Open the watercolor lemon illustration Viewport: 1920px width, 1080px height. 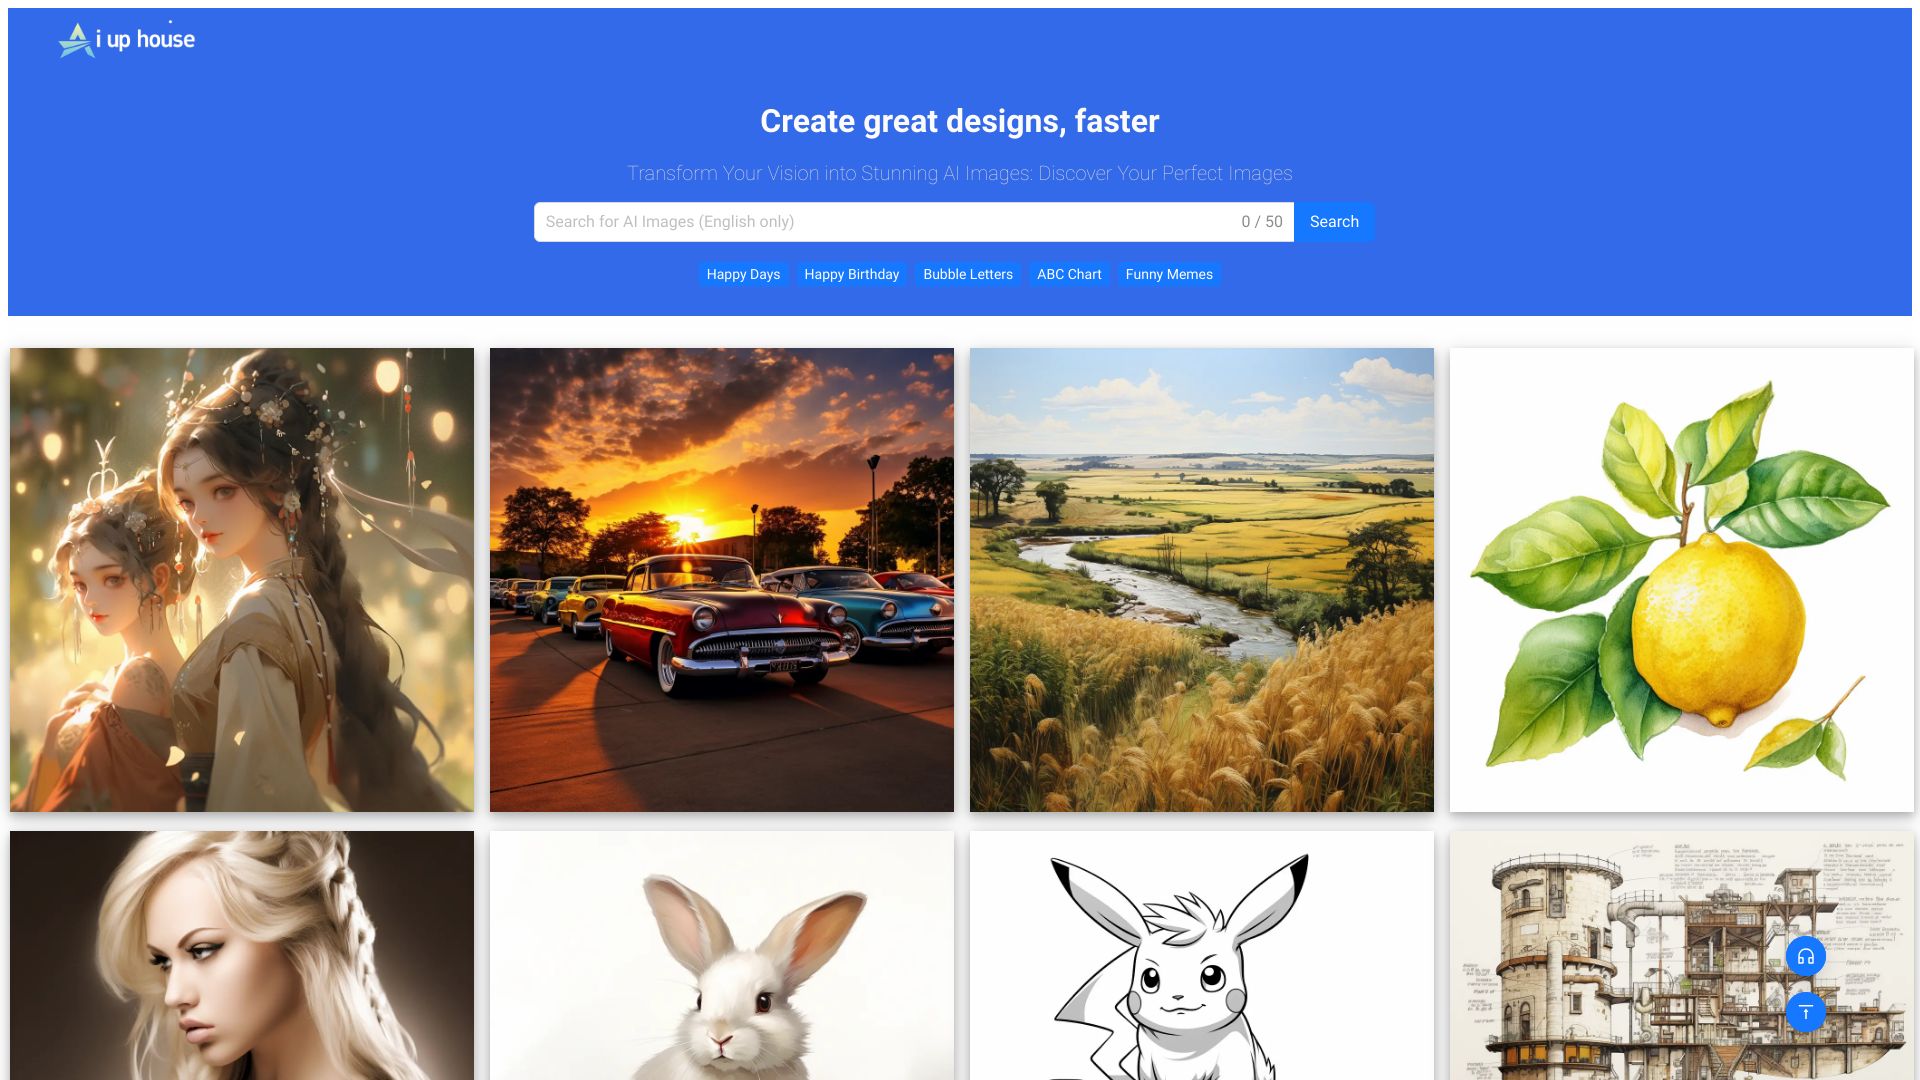point(1682,580)
